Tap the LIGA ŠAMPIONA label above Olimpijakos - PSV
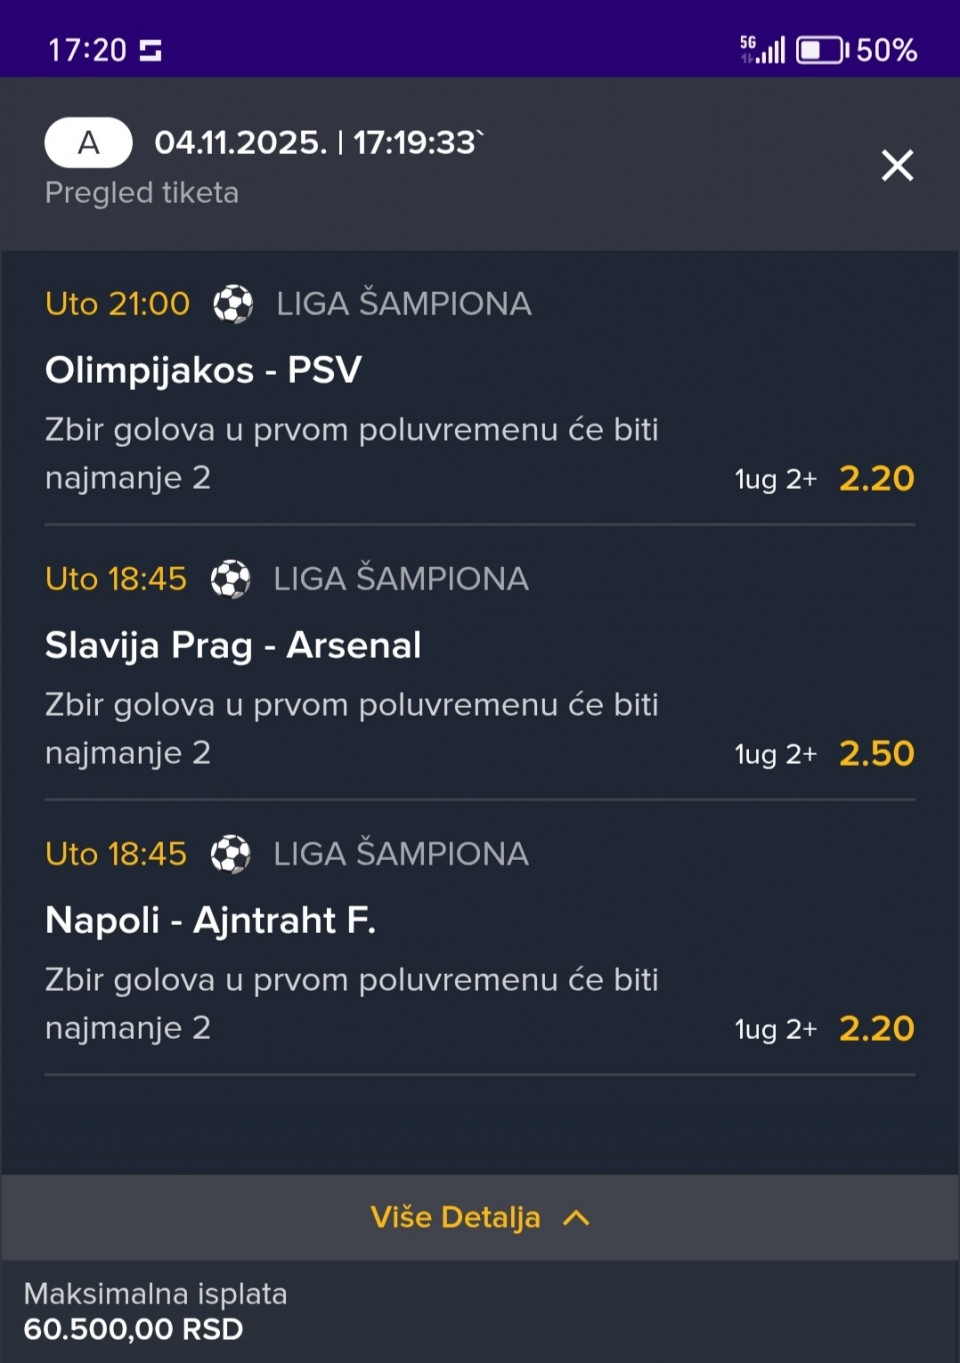Image resolution: width=960 pixels, height=1363 pixels. pyautogui.click(x=403, y=304)
